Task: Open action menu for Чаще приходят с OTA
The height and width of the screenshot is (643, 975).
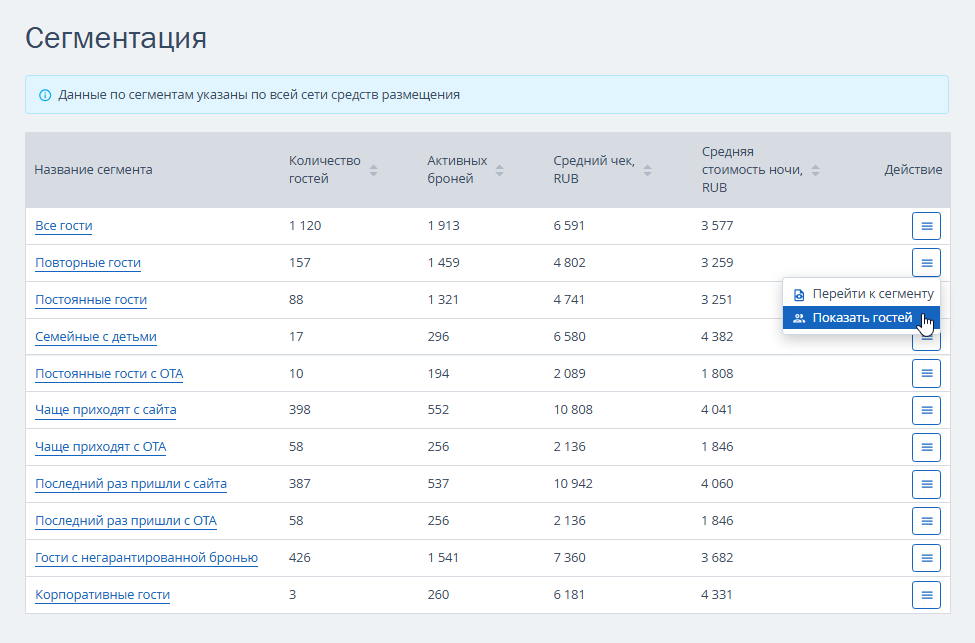Action: tap(926, 447)
